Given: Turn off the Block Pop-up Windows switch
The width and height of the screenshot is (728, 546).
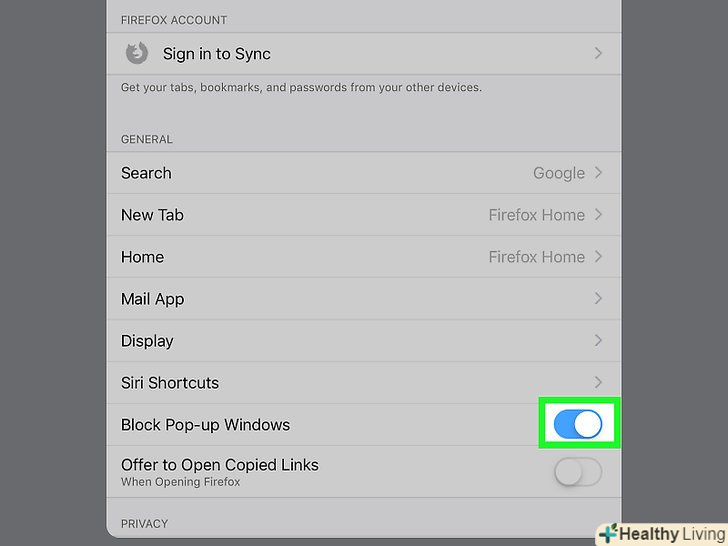Looking at the screenshot, I should pos(578,424).
